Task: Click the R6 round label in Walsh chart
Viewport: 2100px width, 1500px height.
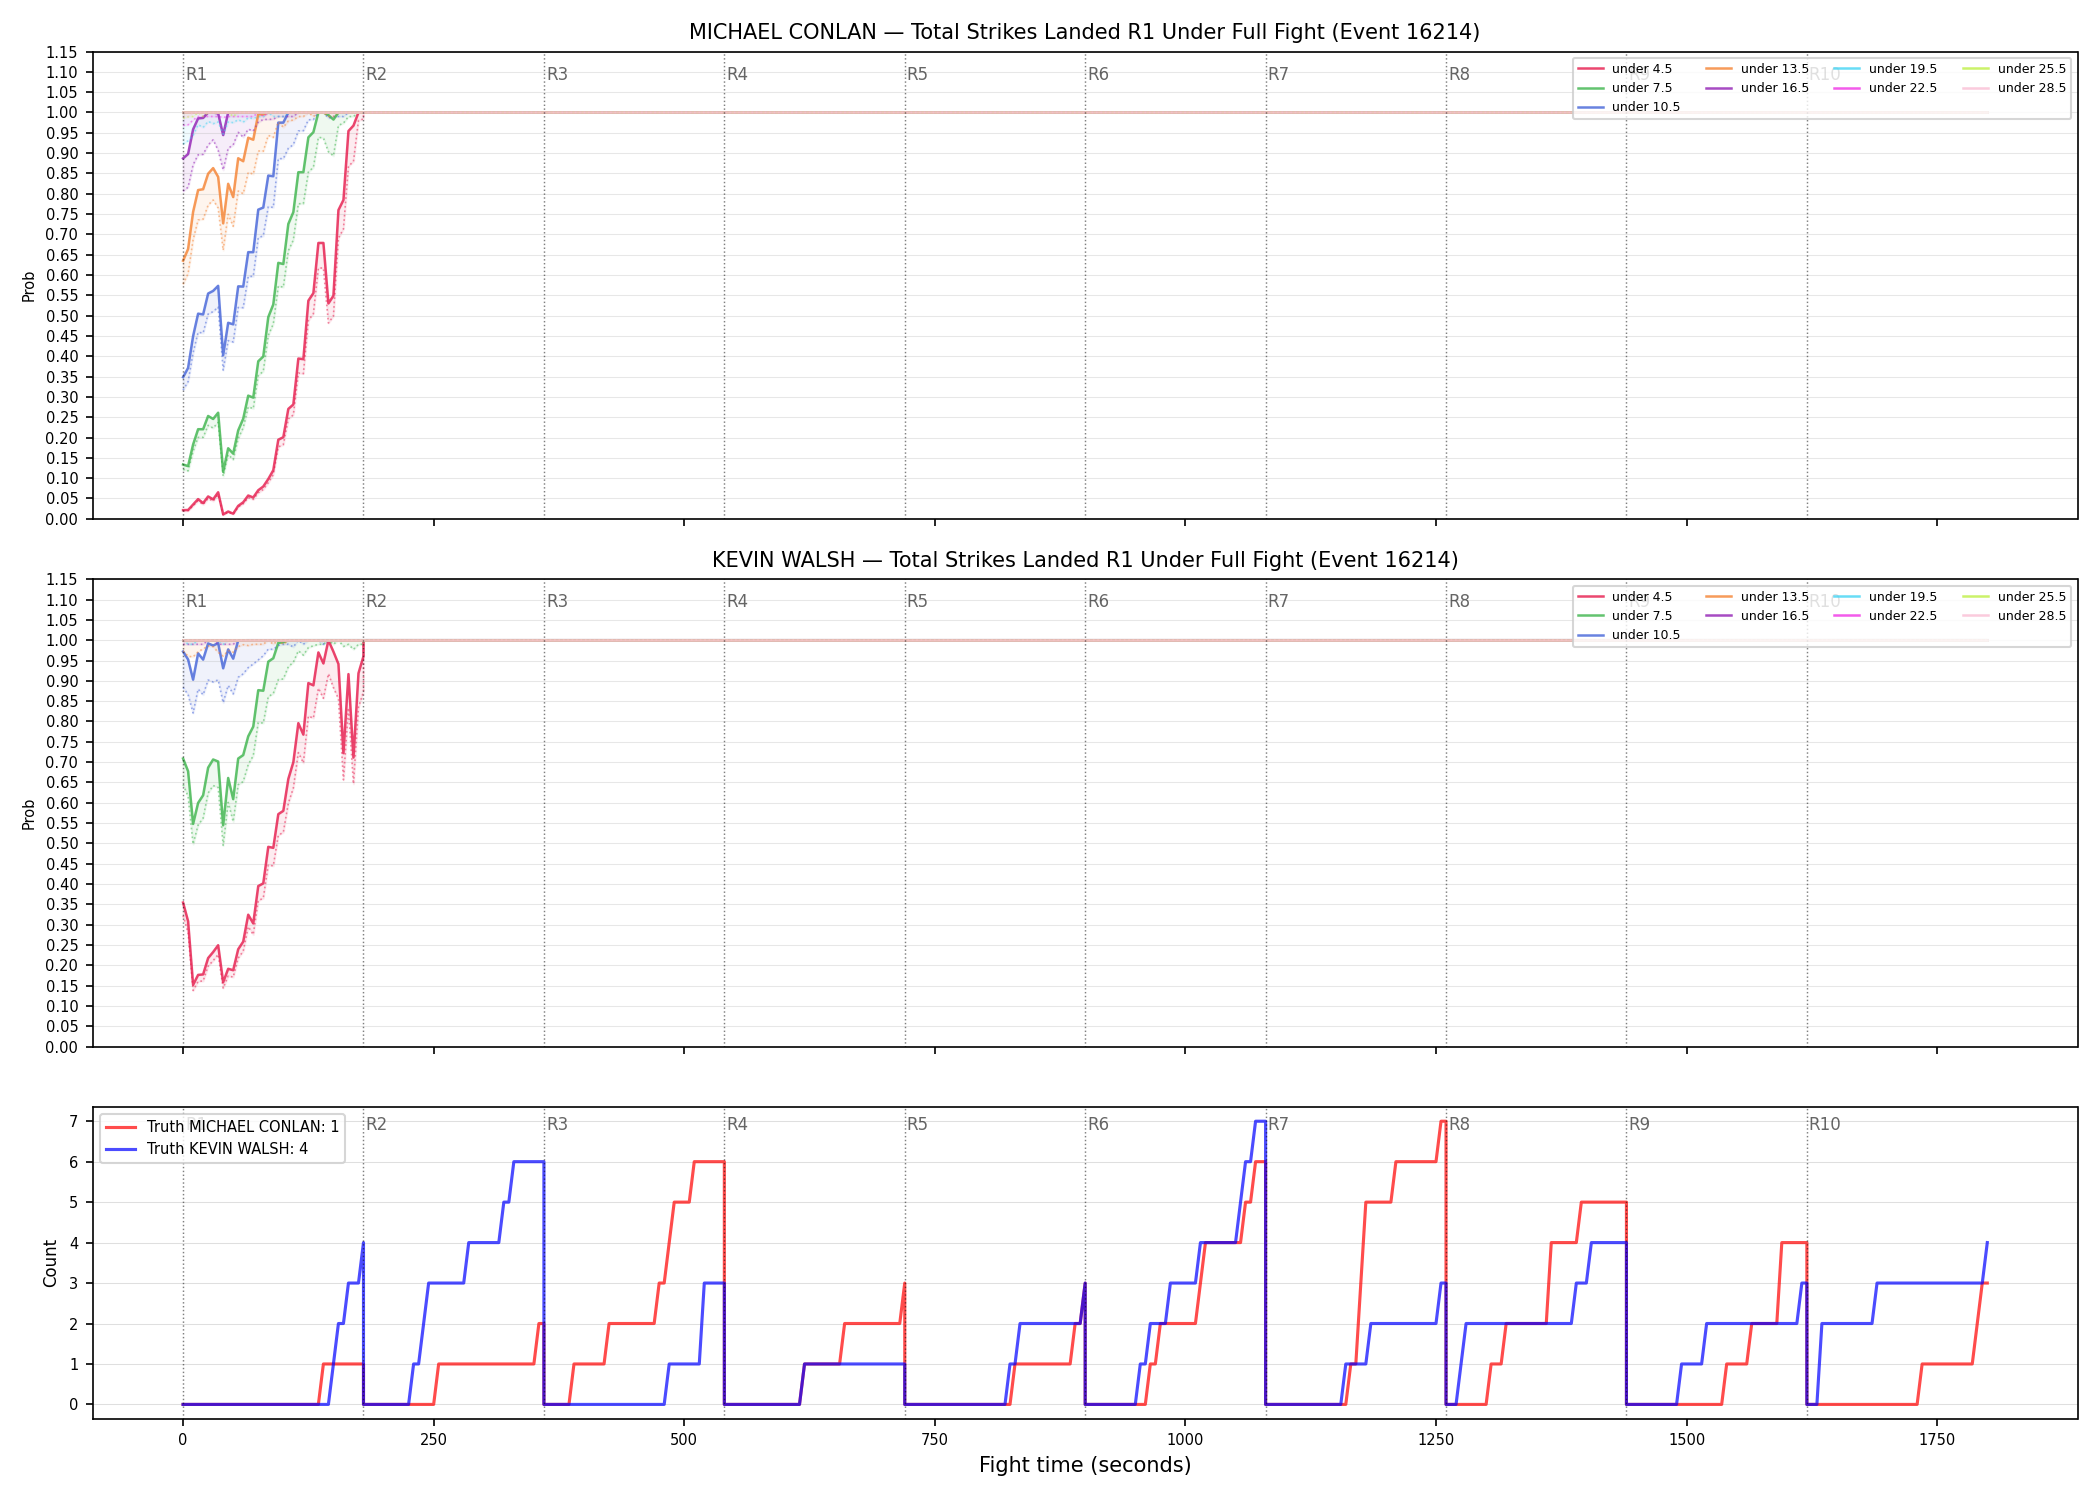Action: pyautogui.click(x=1098, y=601)
